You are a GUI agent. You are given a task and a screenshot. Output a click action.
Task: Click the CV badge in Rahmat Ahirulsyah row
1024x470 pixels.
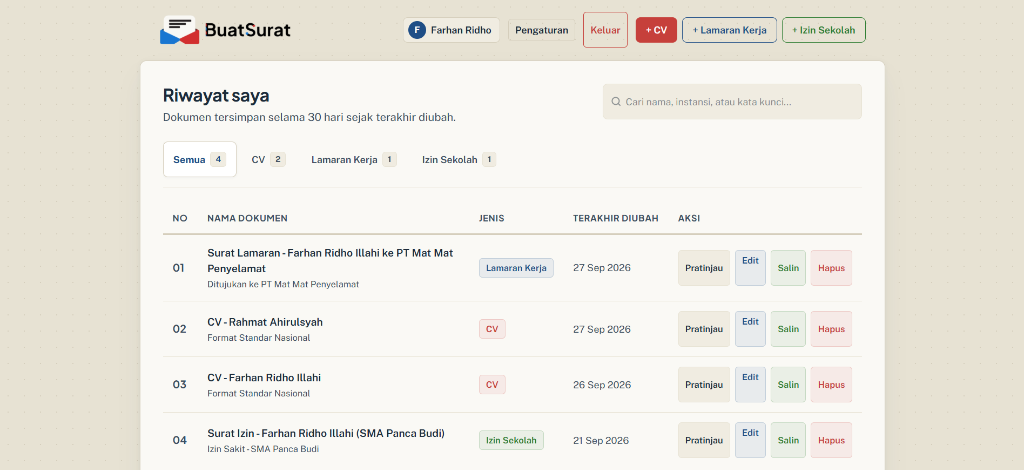[x=492, y=329]
